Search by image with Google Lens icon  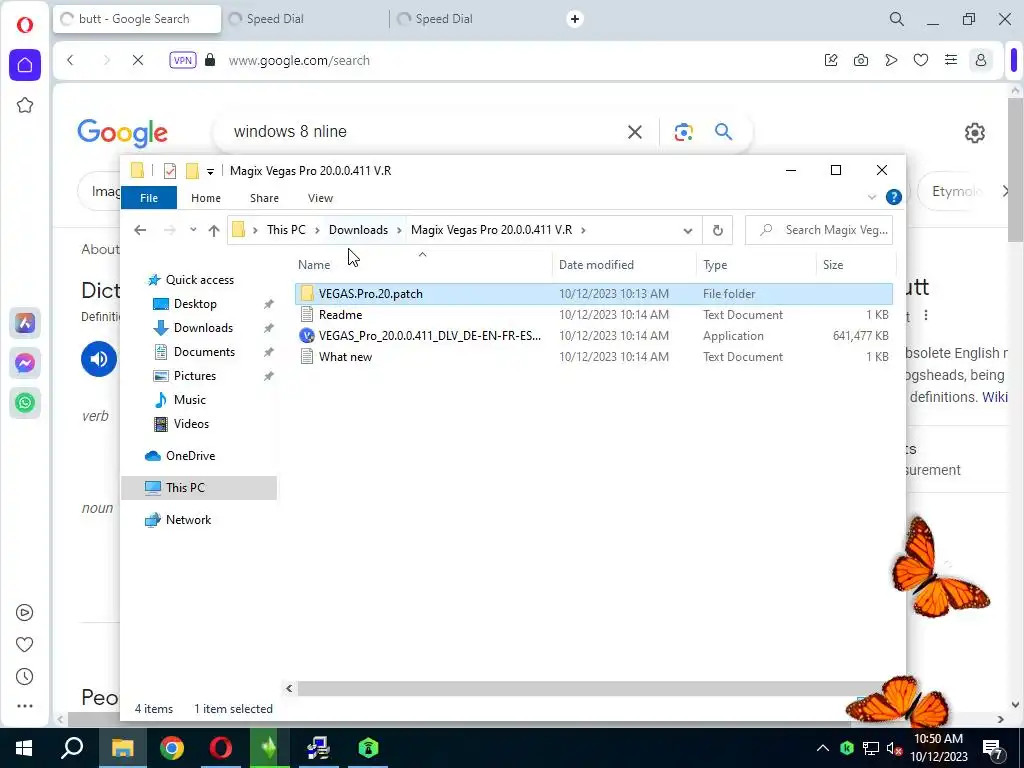pyautogui.click(x=683, y=132)
